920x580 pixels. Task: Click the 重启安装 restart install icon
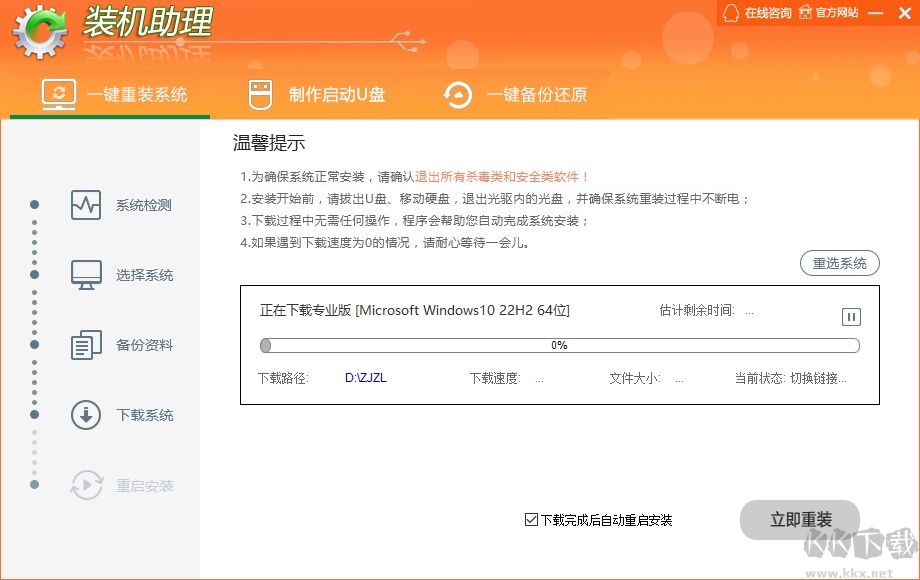(x=86, y=484)
